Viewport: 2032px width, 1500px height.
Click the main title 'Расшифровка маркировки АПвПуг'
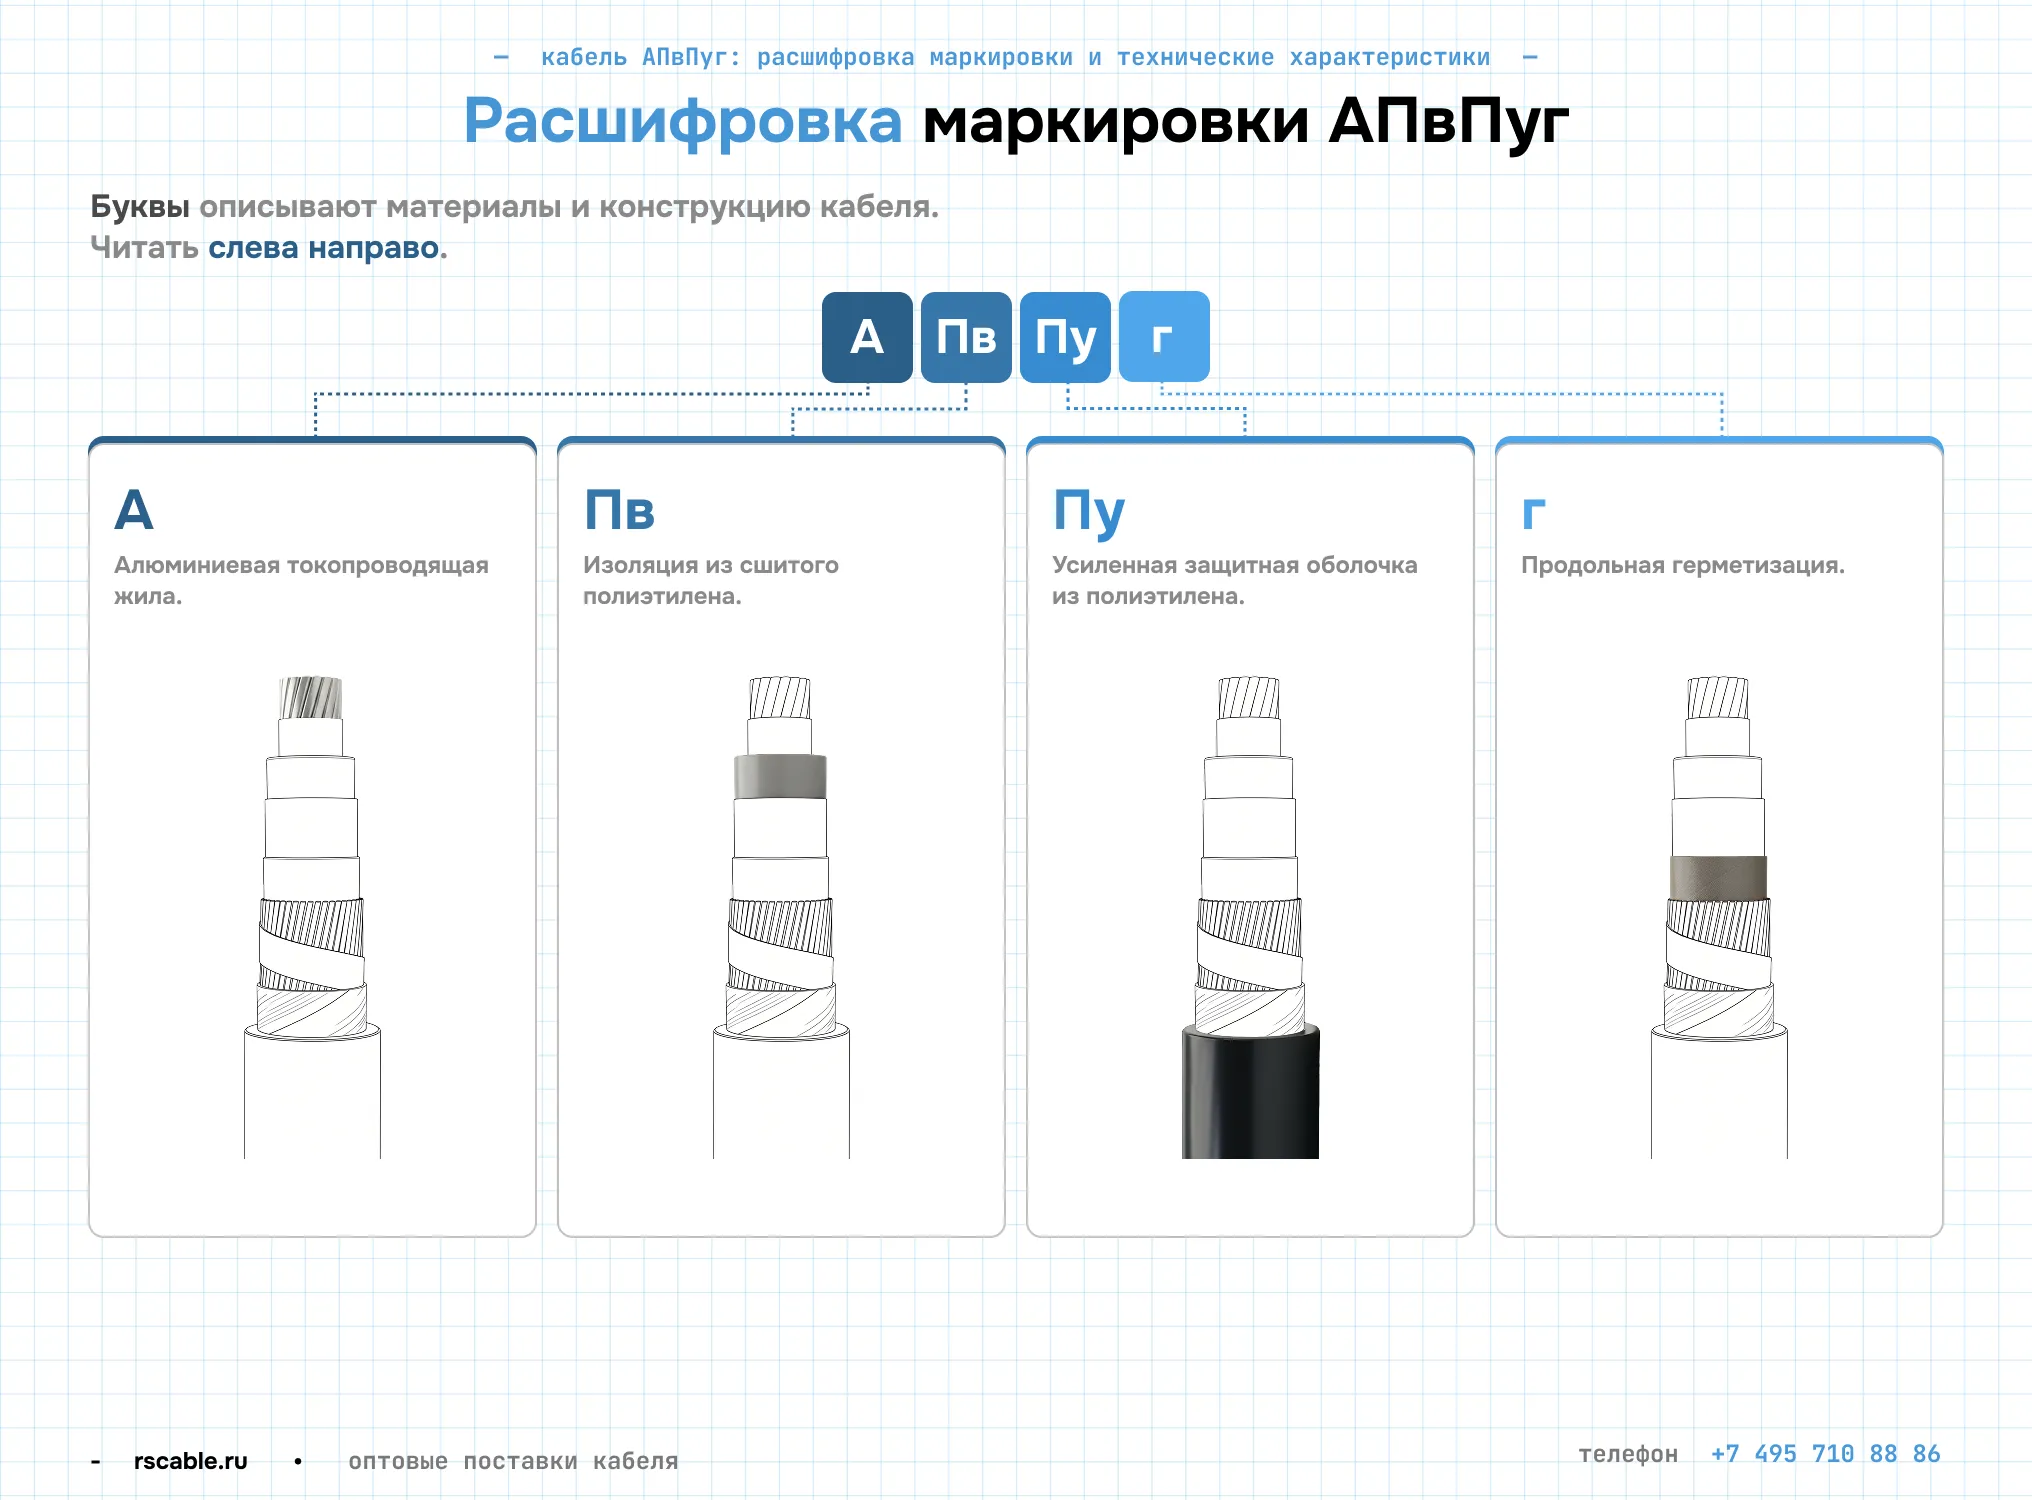[1016, 122]
